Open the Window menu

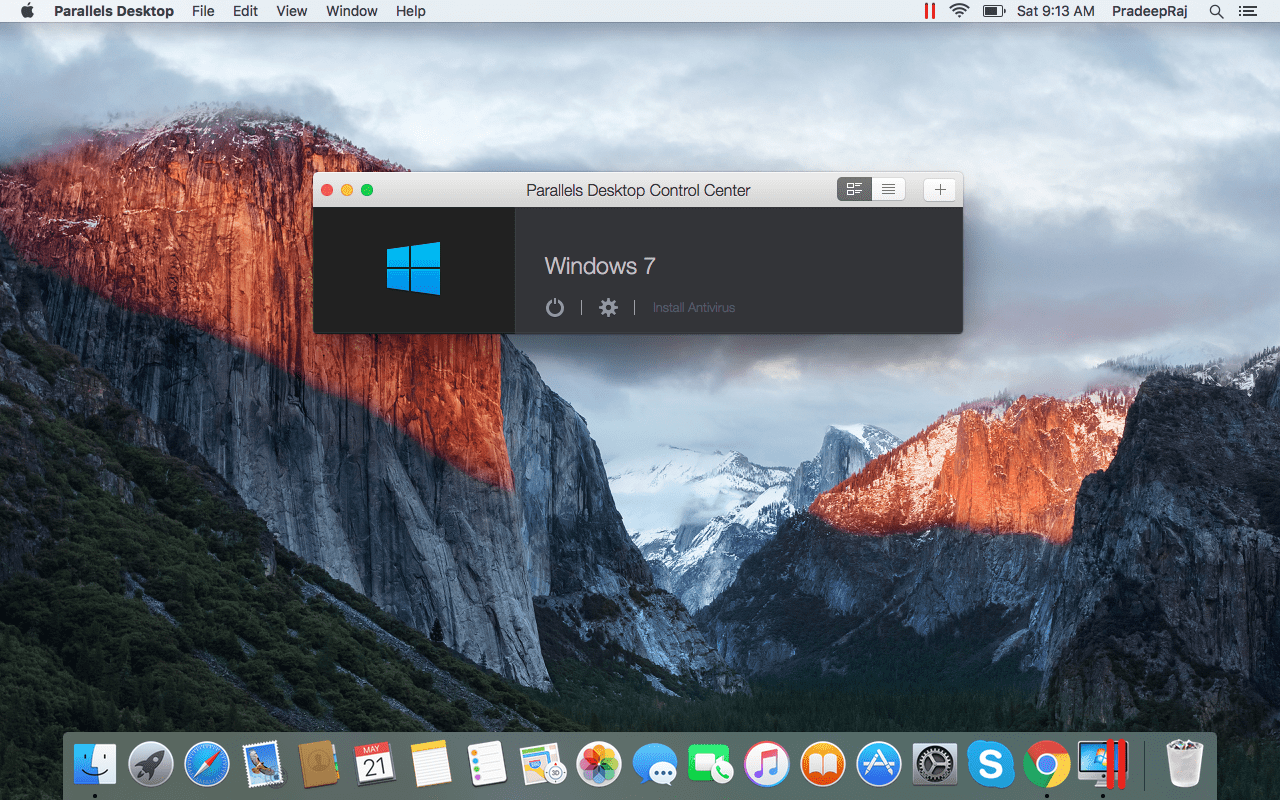click(x=352, y=11)
